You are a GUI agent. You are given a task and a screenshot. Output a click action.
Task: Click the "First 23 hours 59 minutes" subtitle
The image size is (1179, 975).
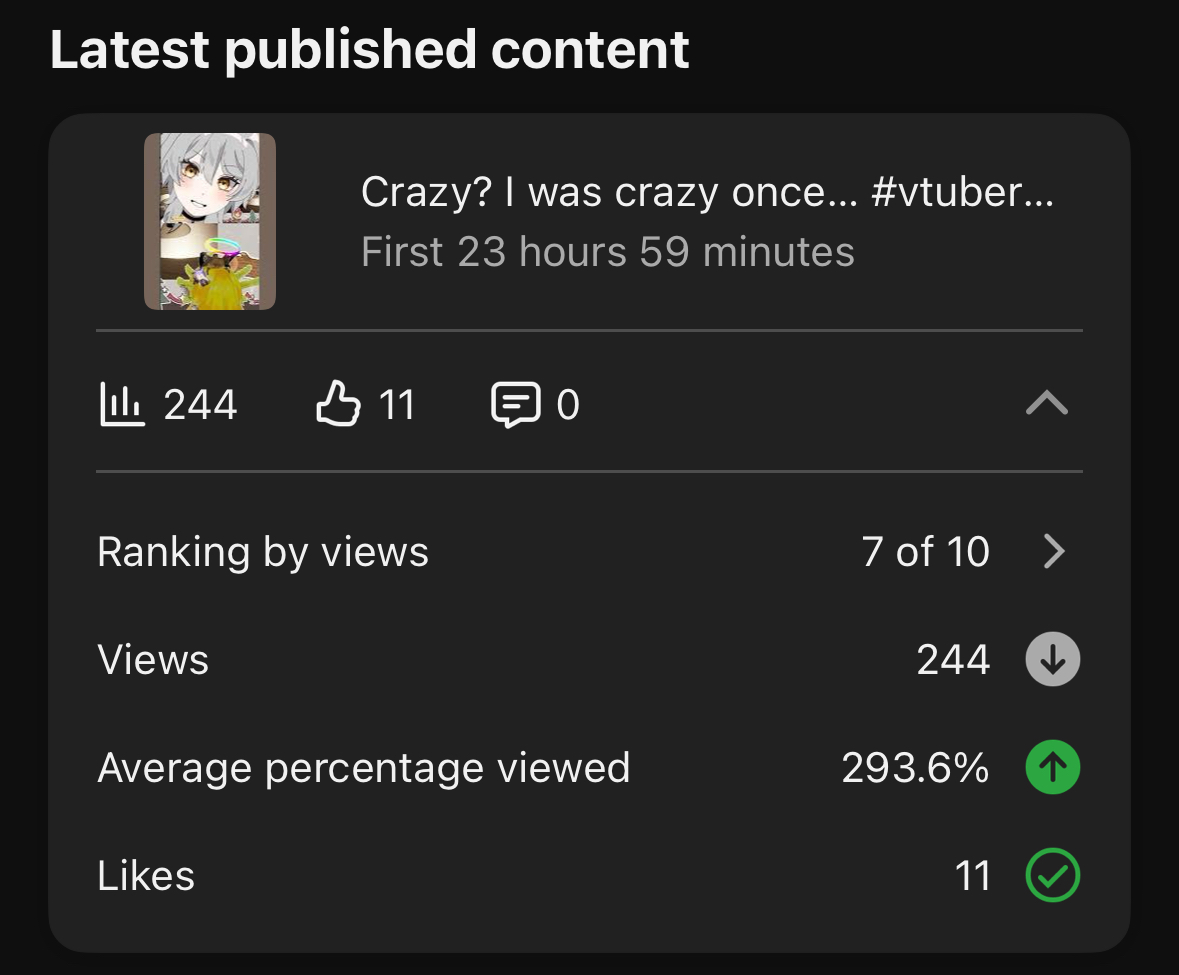608,252
